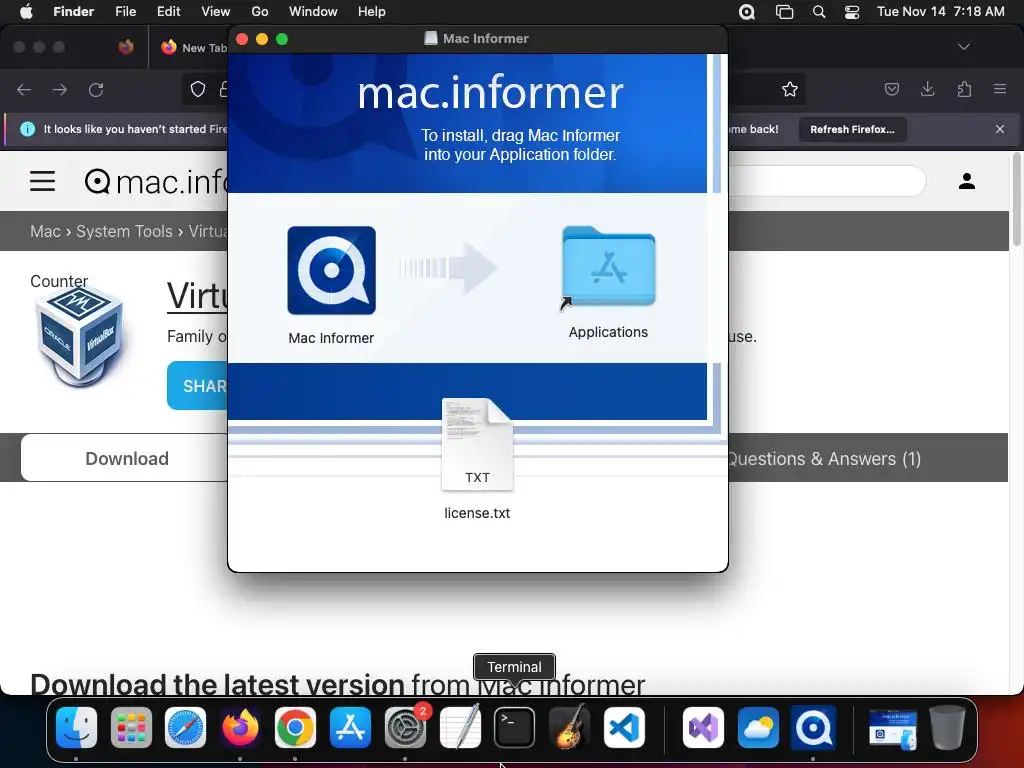Screen dimensions: 1024x768
Task: Click the Firefox page vertical scrollbar
Action: click(x=1016, y=200)
